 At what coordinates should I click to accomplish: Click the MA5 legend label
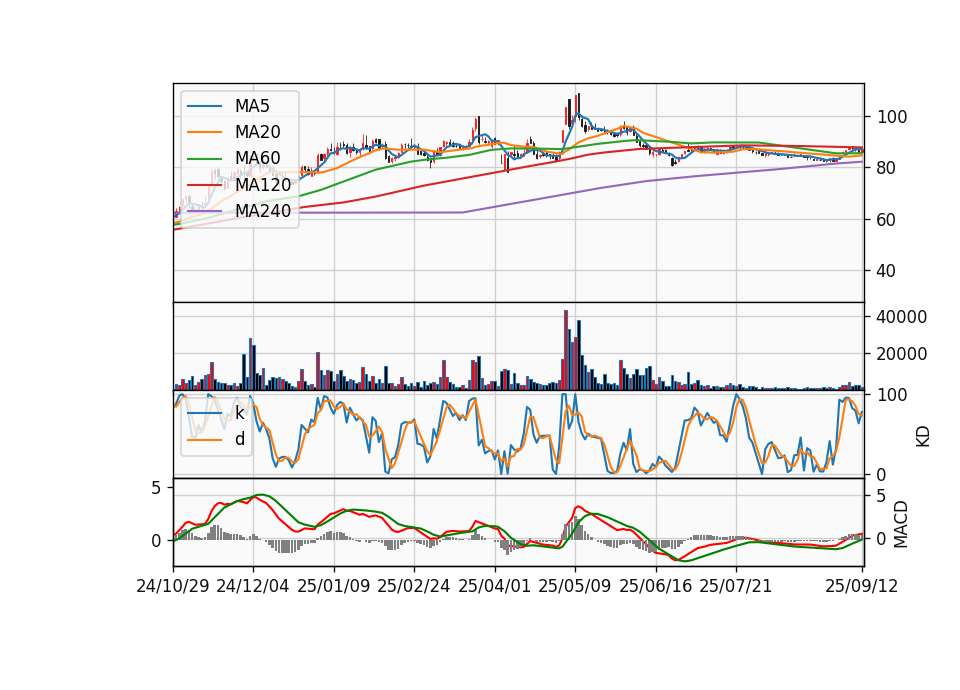(252, 106)
